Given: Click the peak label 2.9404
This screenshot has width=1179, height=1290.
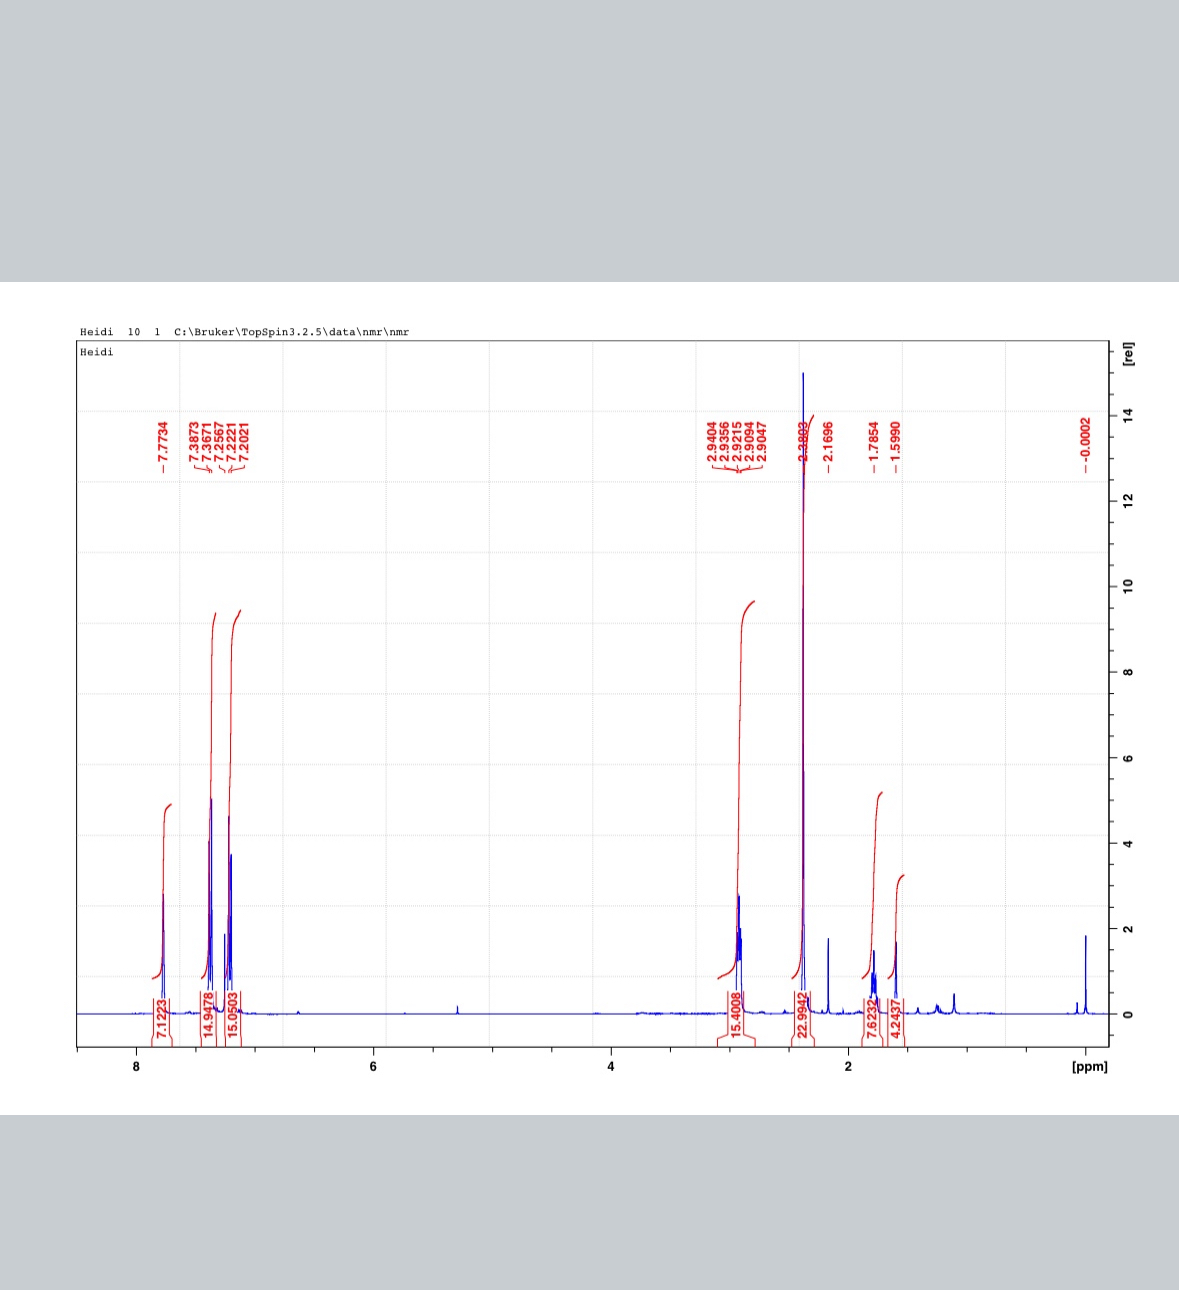Looking at the screenshot, I should pos(712,440).
